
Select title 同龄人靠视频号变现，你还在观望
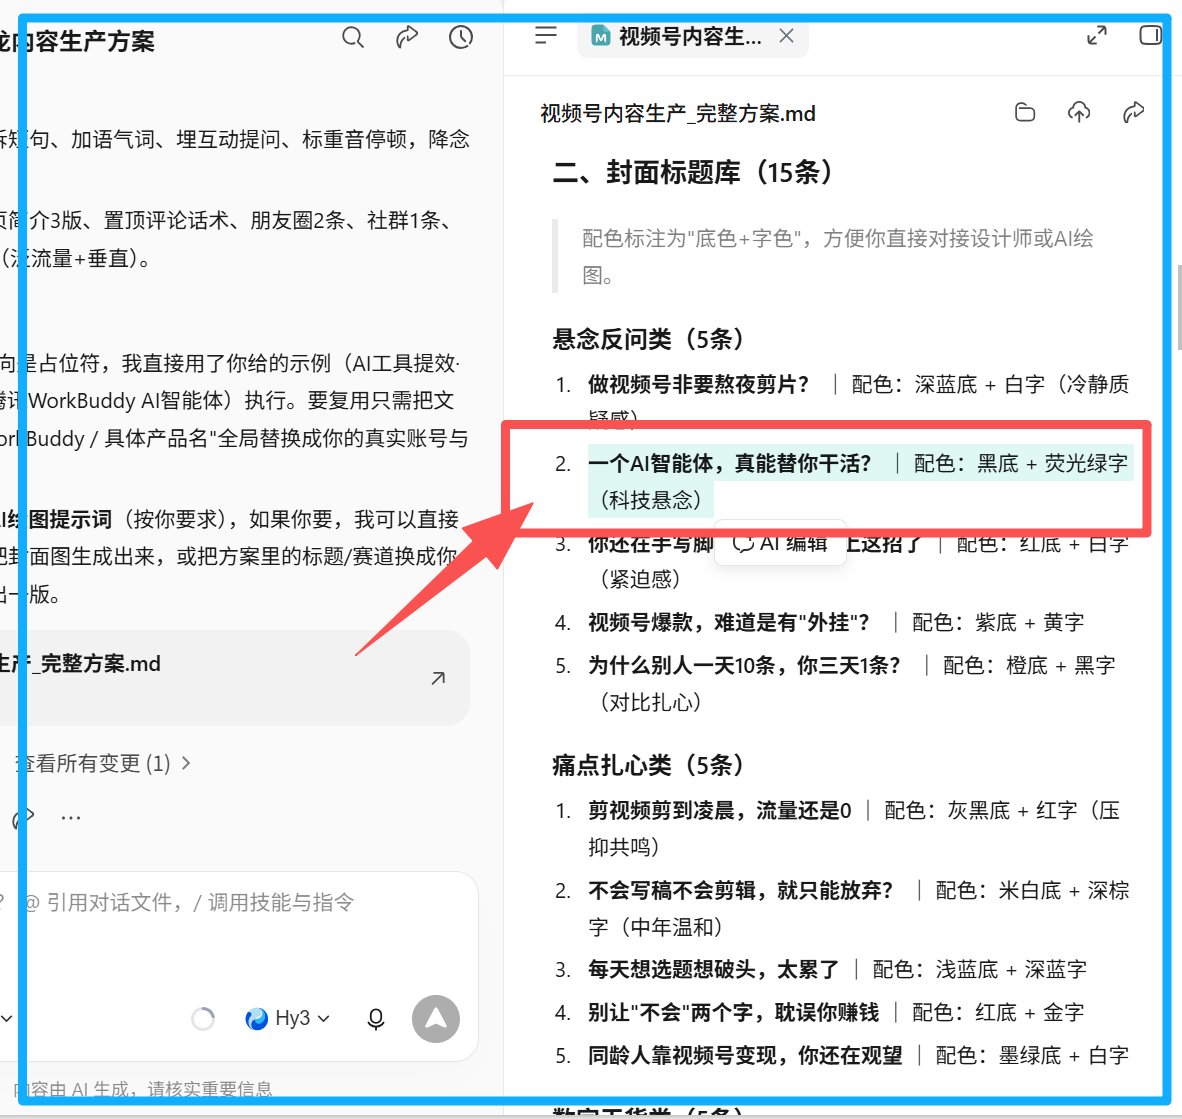click(x=745, y=1056)
